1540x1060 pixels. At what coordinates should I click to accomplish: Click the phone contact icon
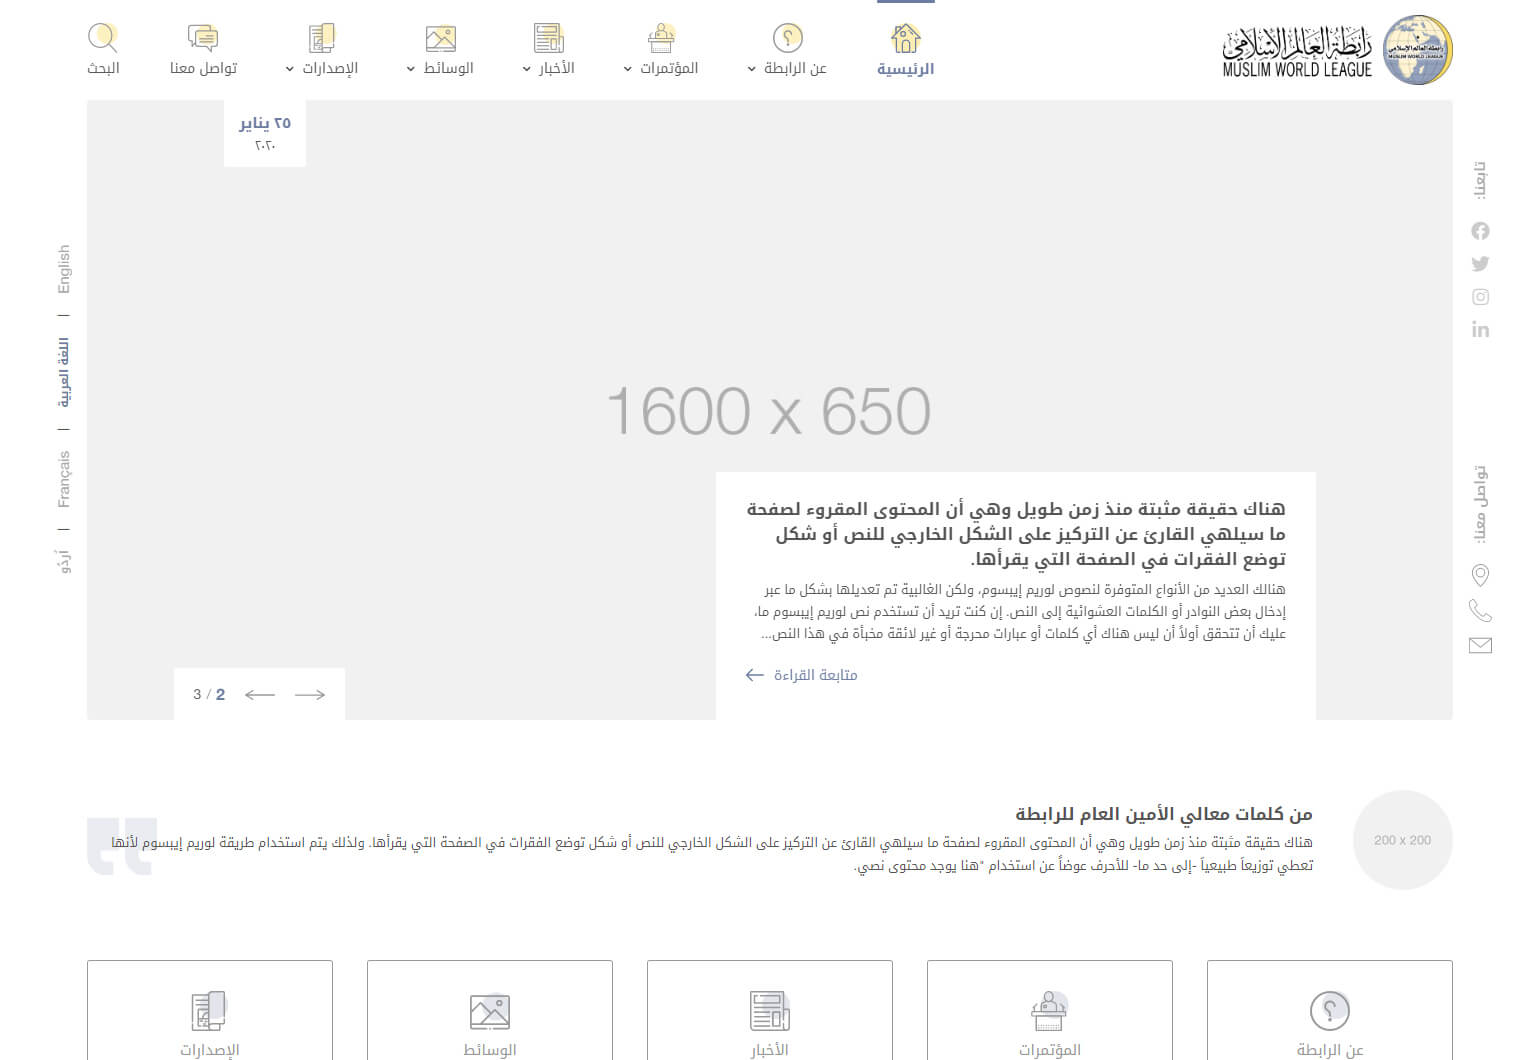point(1480,610)
